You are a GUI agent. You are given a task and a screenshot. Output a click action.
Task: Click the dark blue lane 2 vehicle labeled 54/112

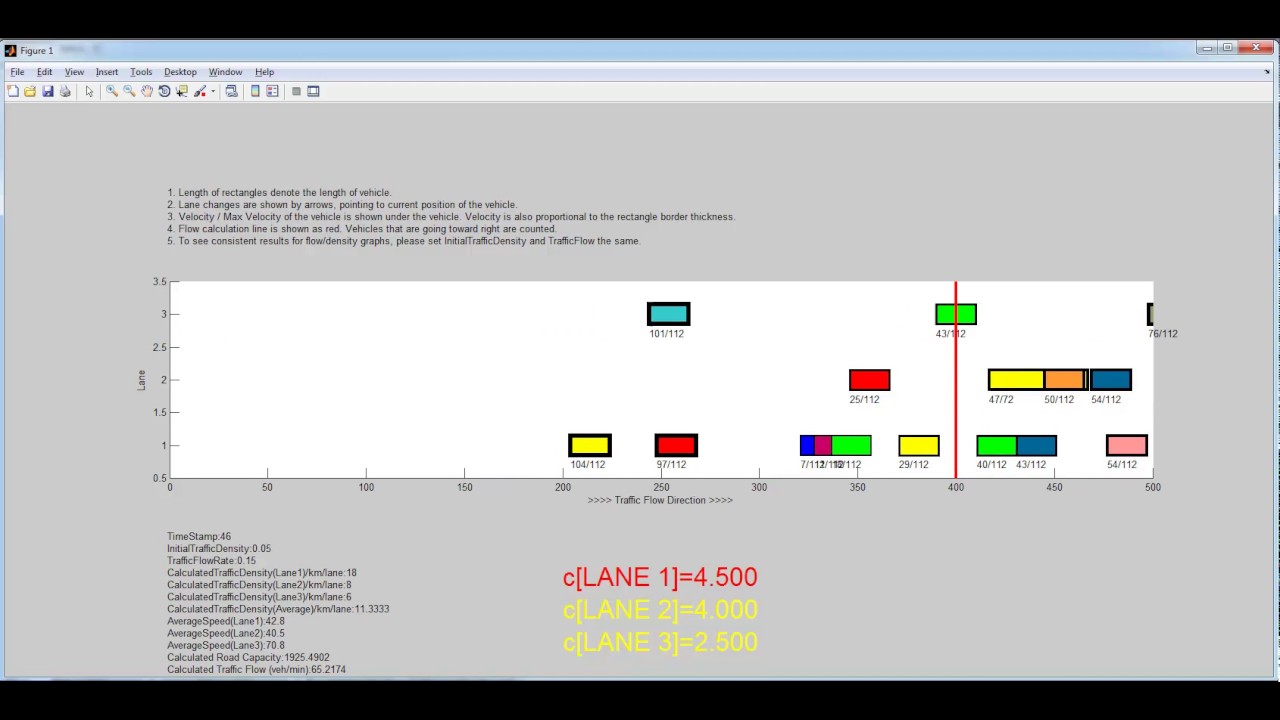1111,380
